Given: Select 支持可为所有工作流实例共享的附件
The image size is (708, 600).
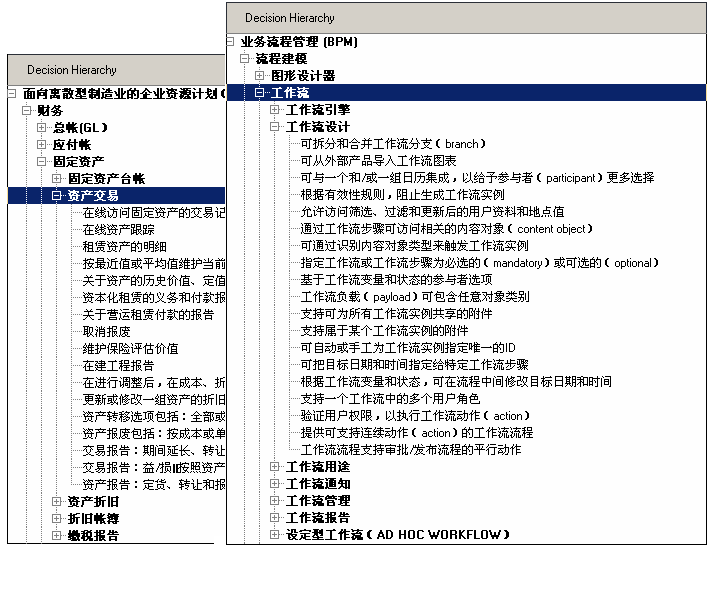Looking at the screenshot, I should tap(396, 314).
